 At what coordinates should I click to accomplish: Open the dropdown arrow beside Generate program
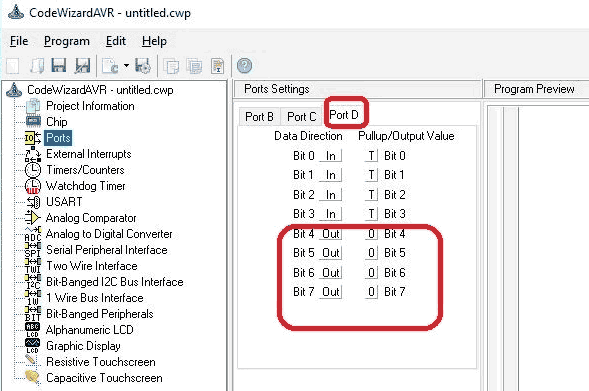(x=126, y=65)
